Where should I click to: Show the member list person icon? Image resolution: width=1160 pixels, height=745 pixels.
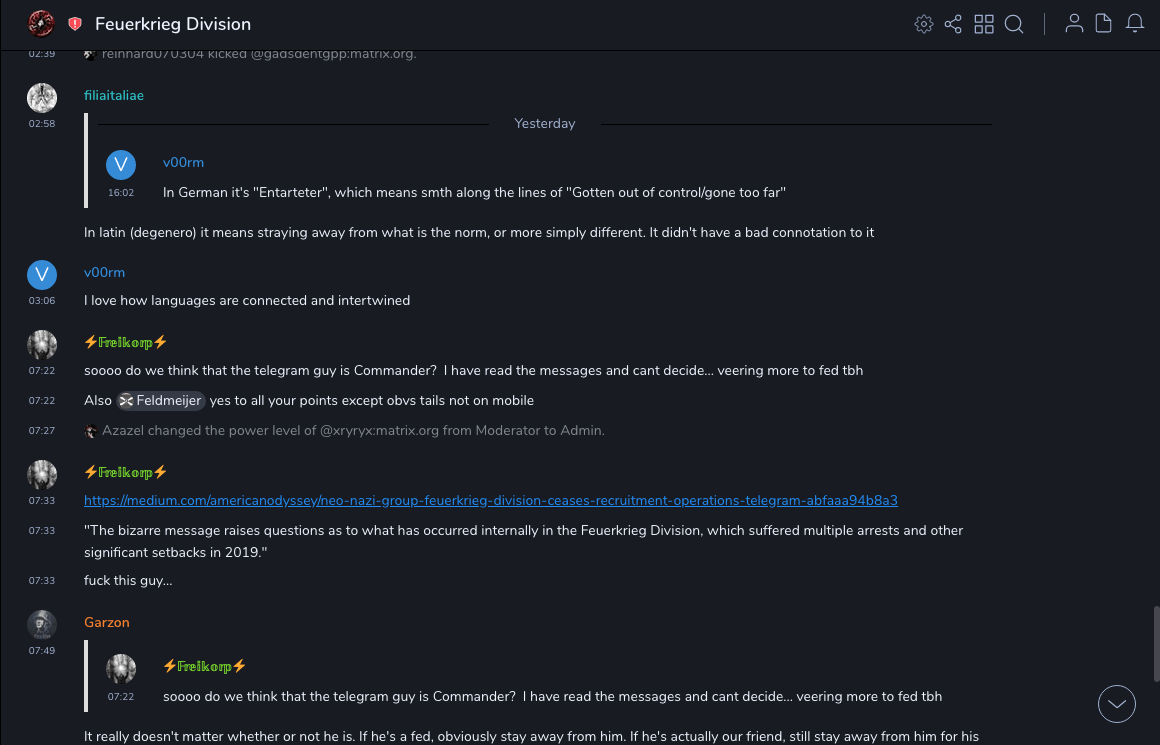[x=1074, y=24]
